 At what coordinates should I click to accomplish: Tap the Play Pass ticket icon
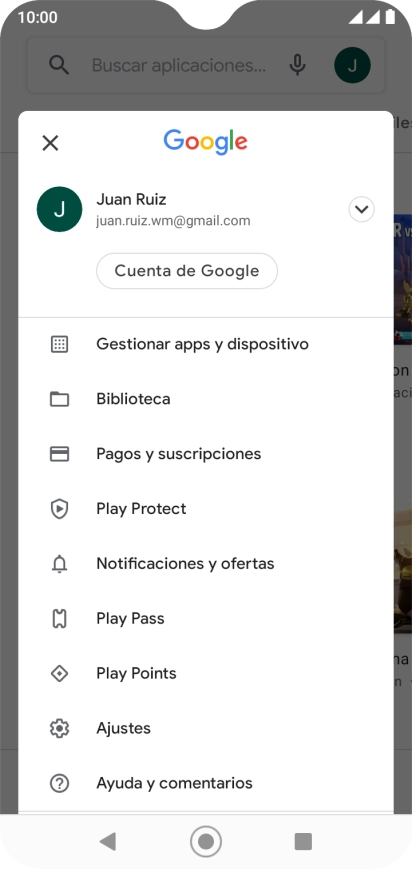tap(59, 618)
